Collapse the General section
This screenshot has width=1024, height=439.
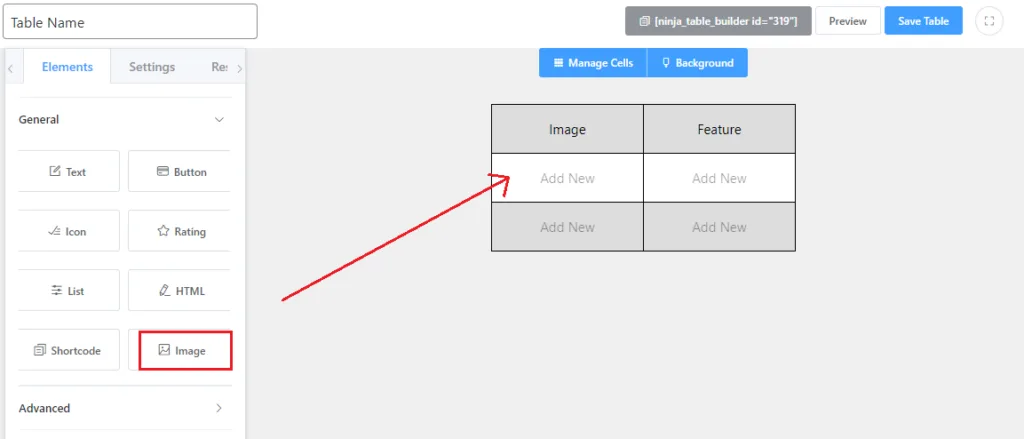219,120
